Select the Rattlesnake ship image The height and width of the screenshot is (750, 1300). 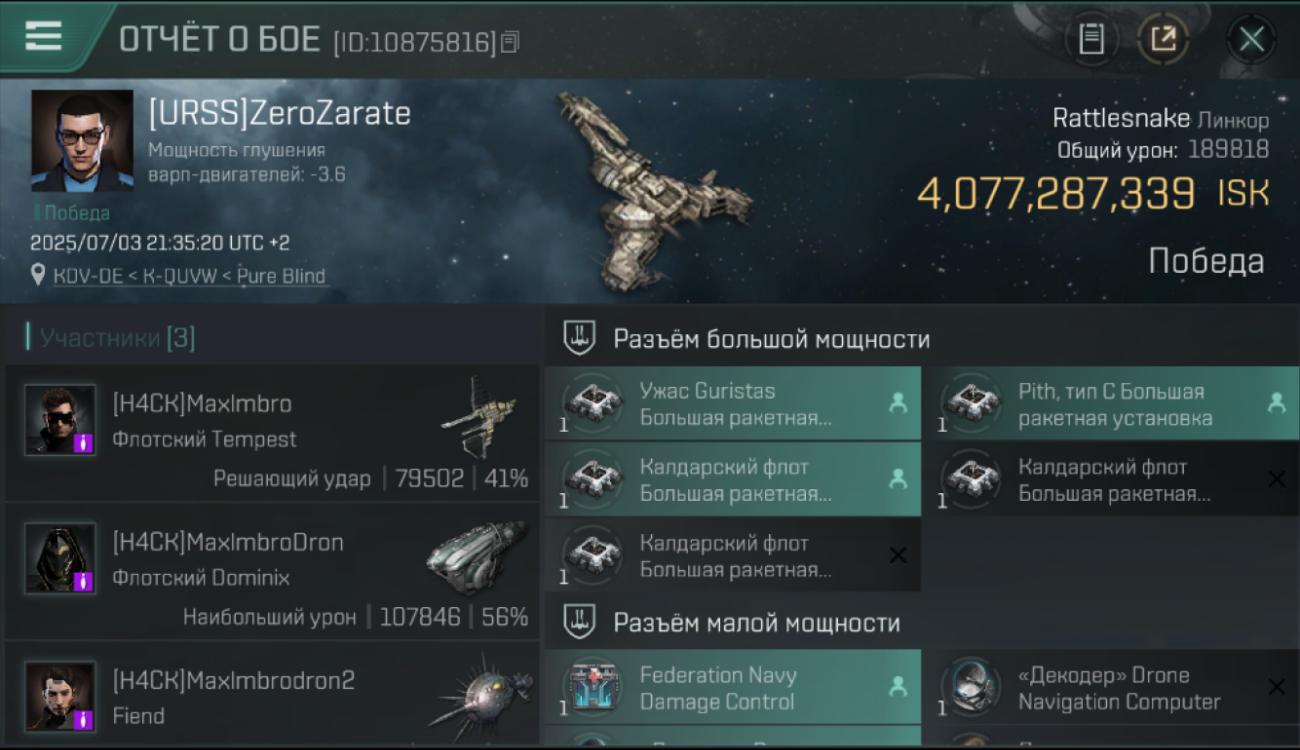pos(655,188)
